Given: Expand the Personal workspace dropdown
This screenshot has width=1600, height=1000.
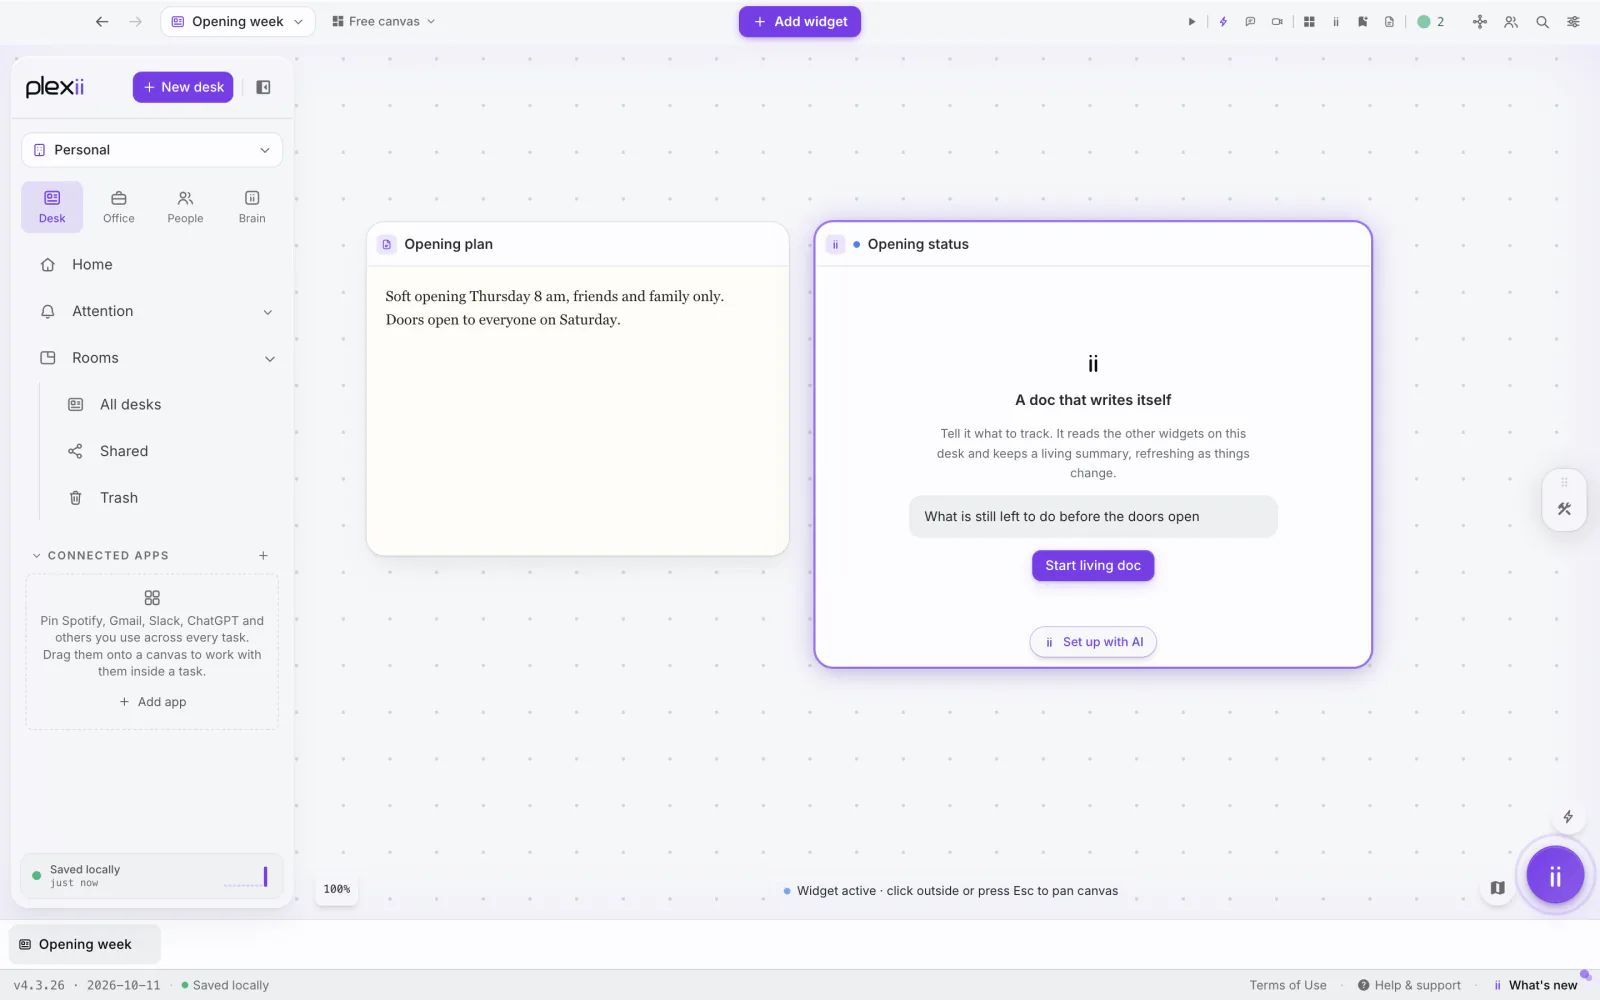Looking at the screenshot, I should point(152,150).
